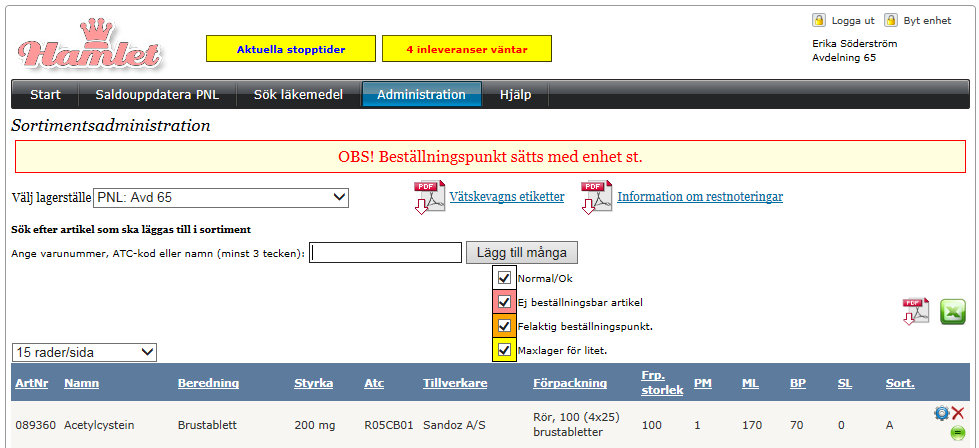Sort by Atc column header
Image resolution: width=979 pixels, height=448 pixels.
pos(374,383)
